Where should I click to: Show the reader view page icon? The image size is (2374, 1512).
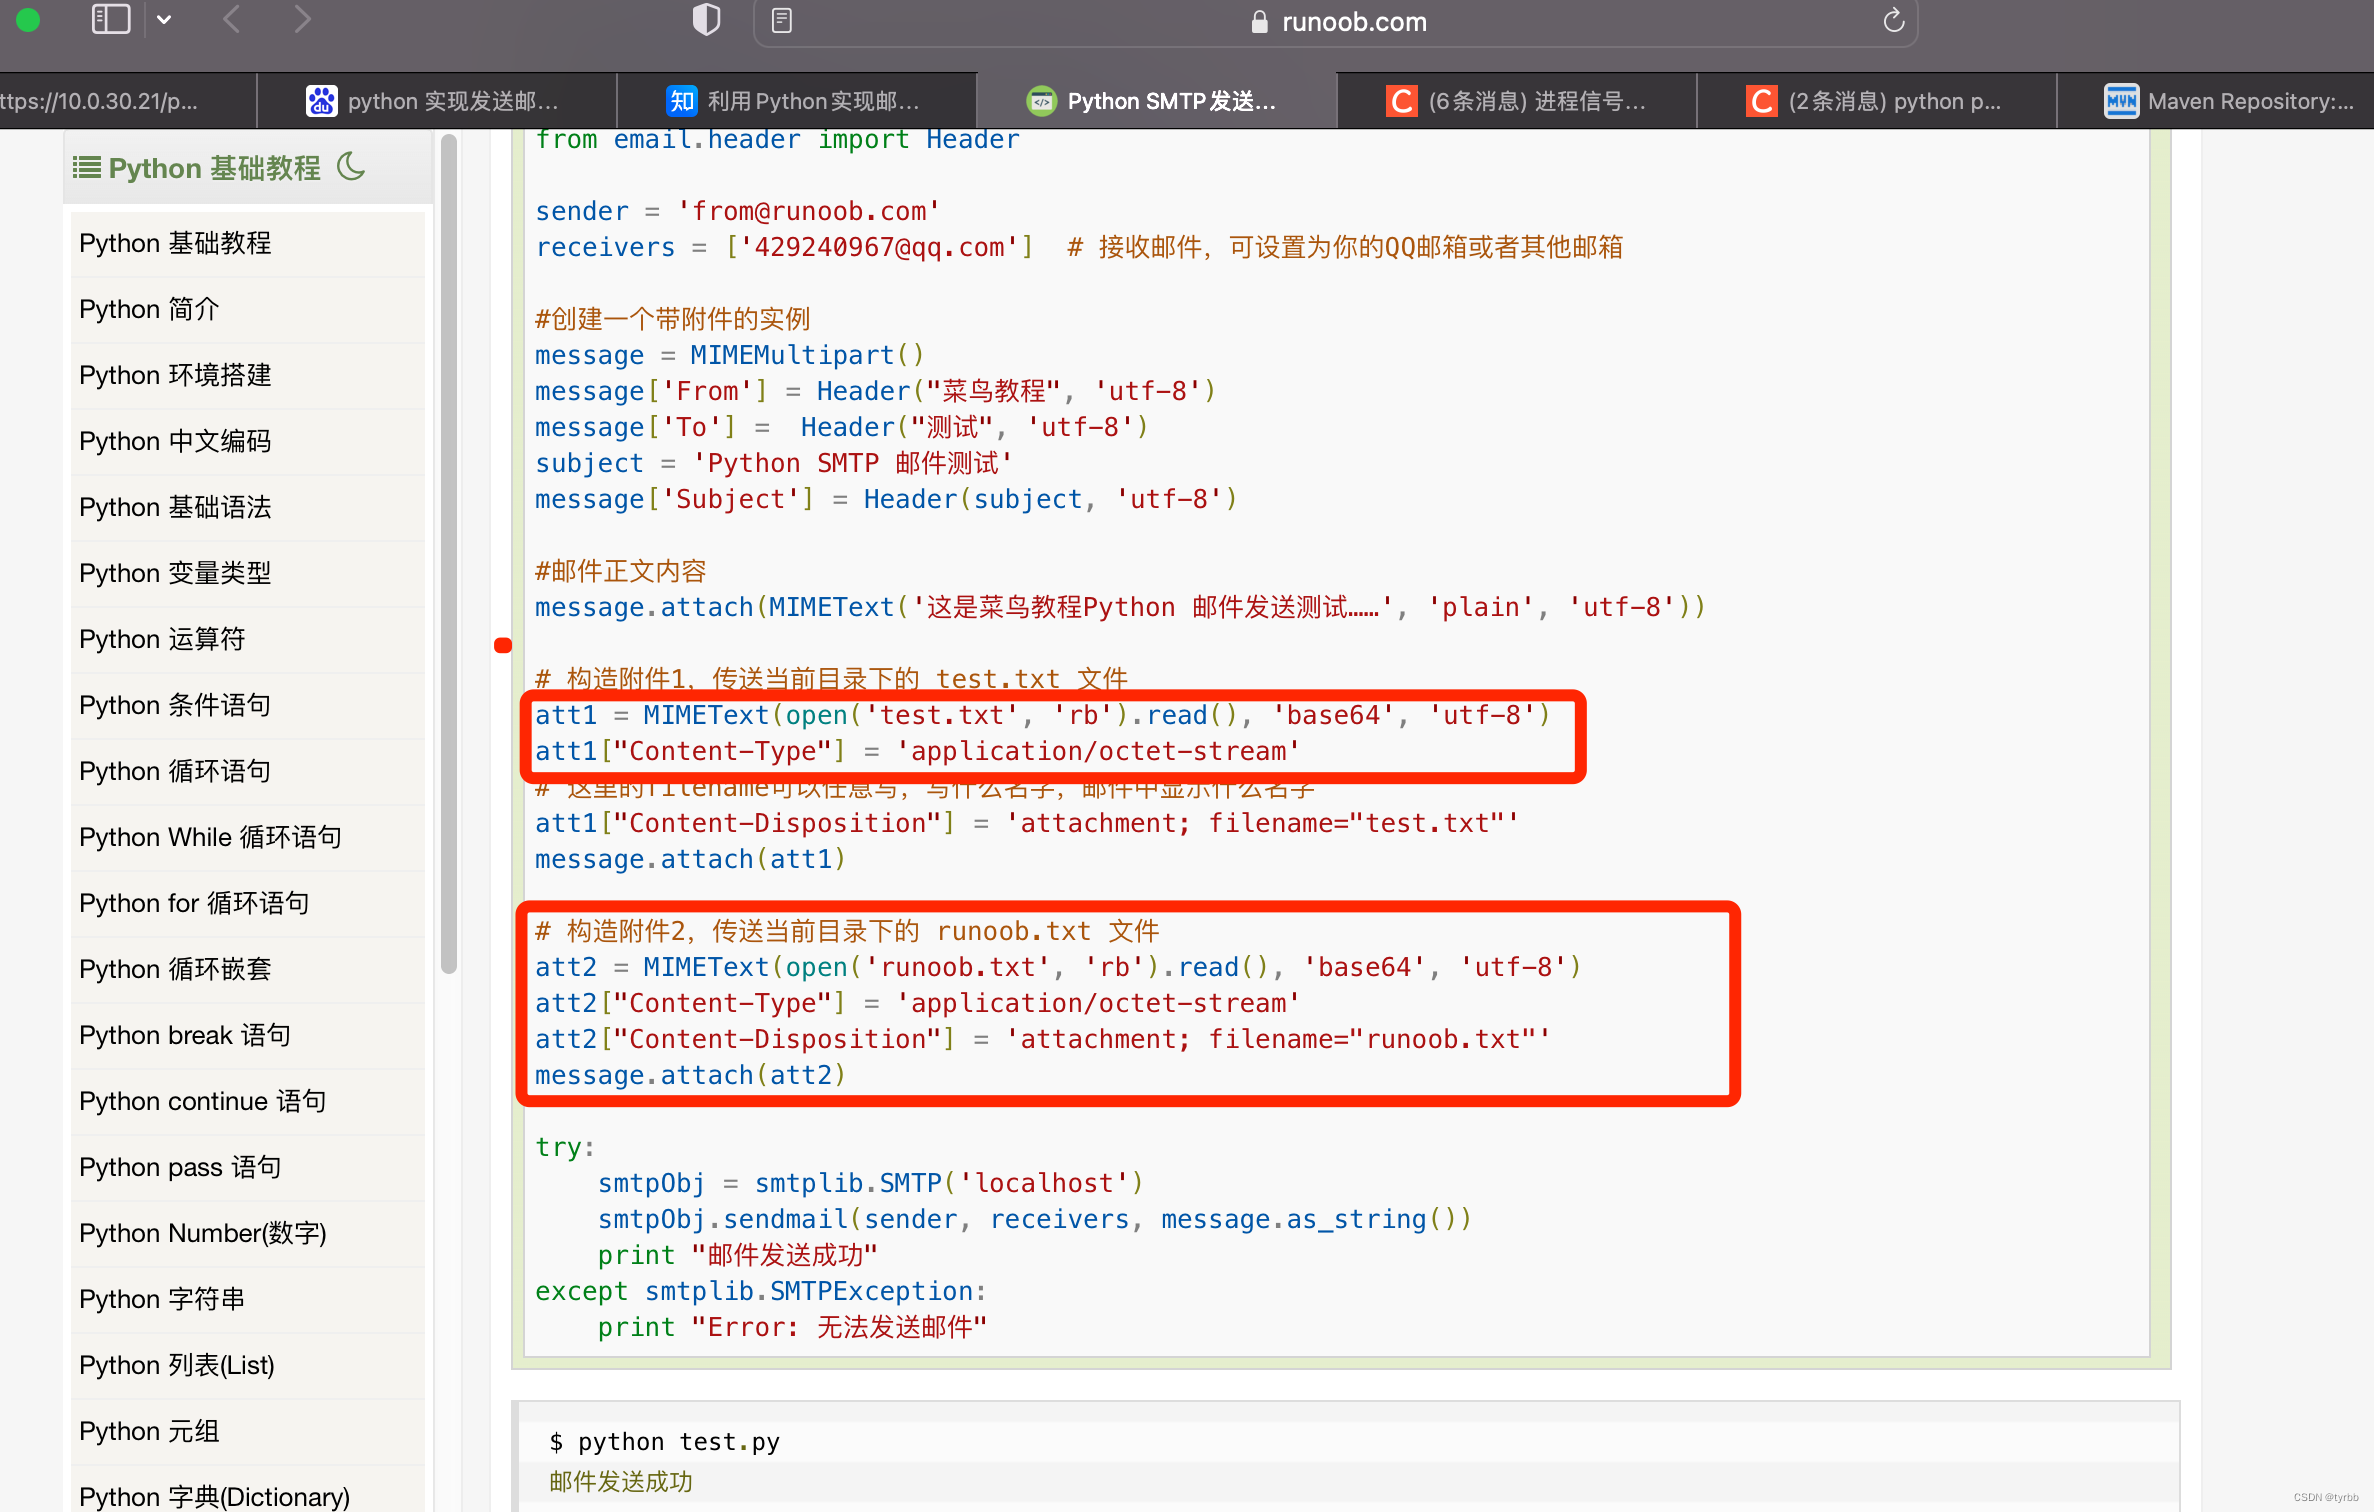782,20
